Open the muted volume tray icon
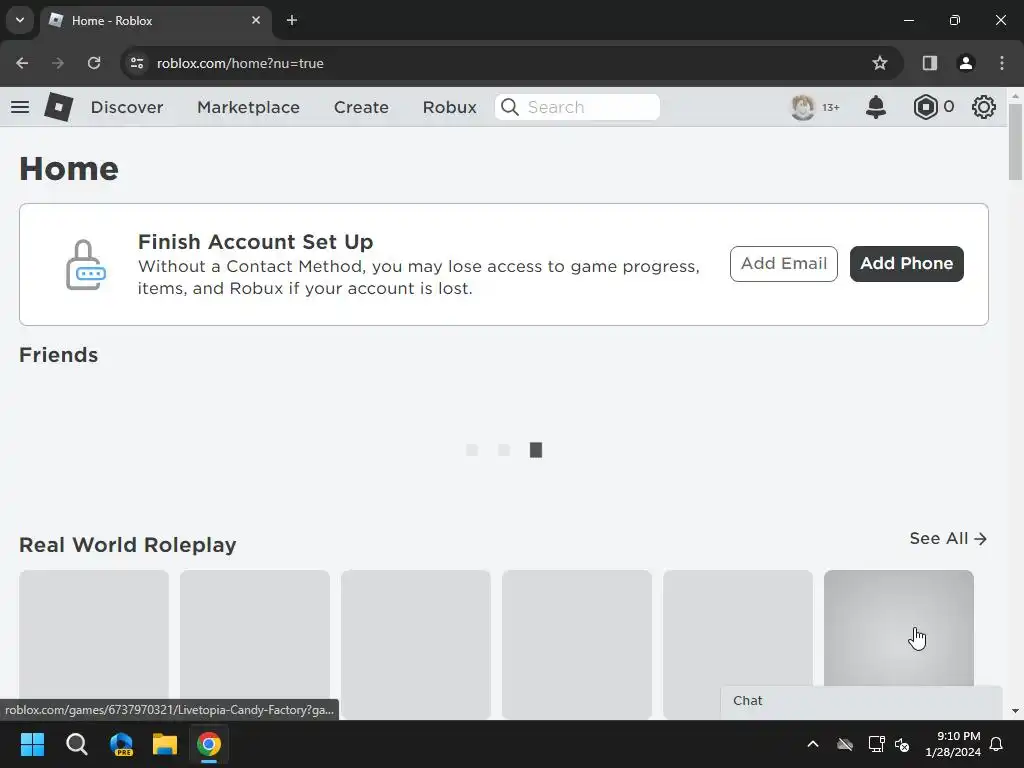Image resolution: width=1024 pixels, height=768 pixels. pyautogui.click(x=903, y=744)
